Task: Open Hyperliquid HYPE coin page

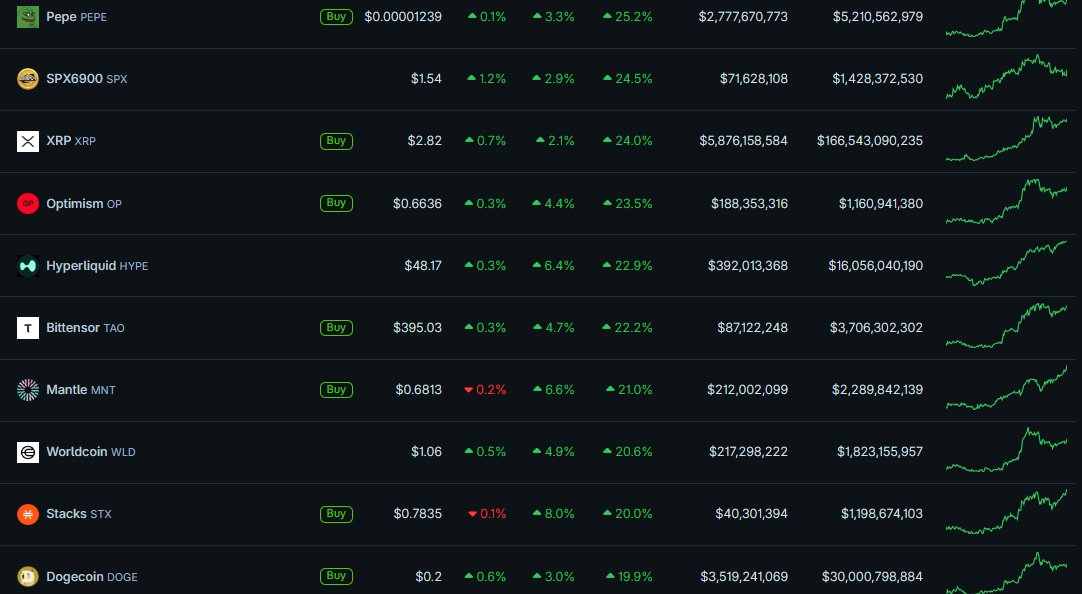Action: [97, 266]
